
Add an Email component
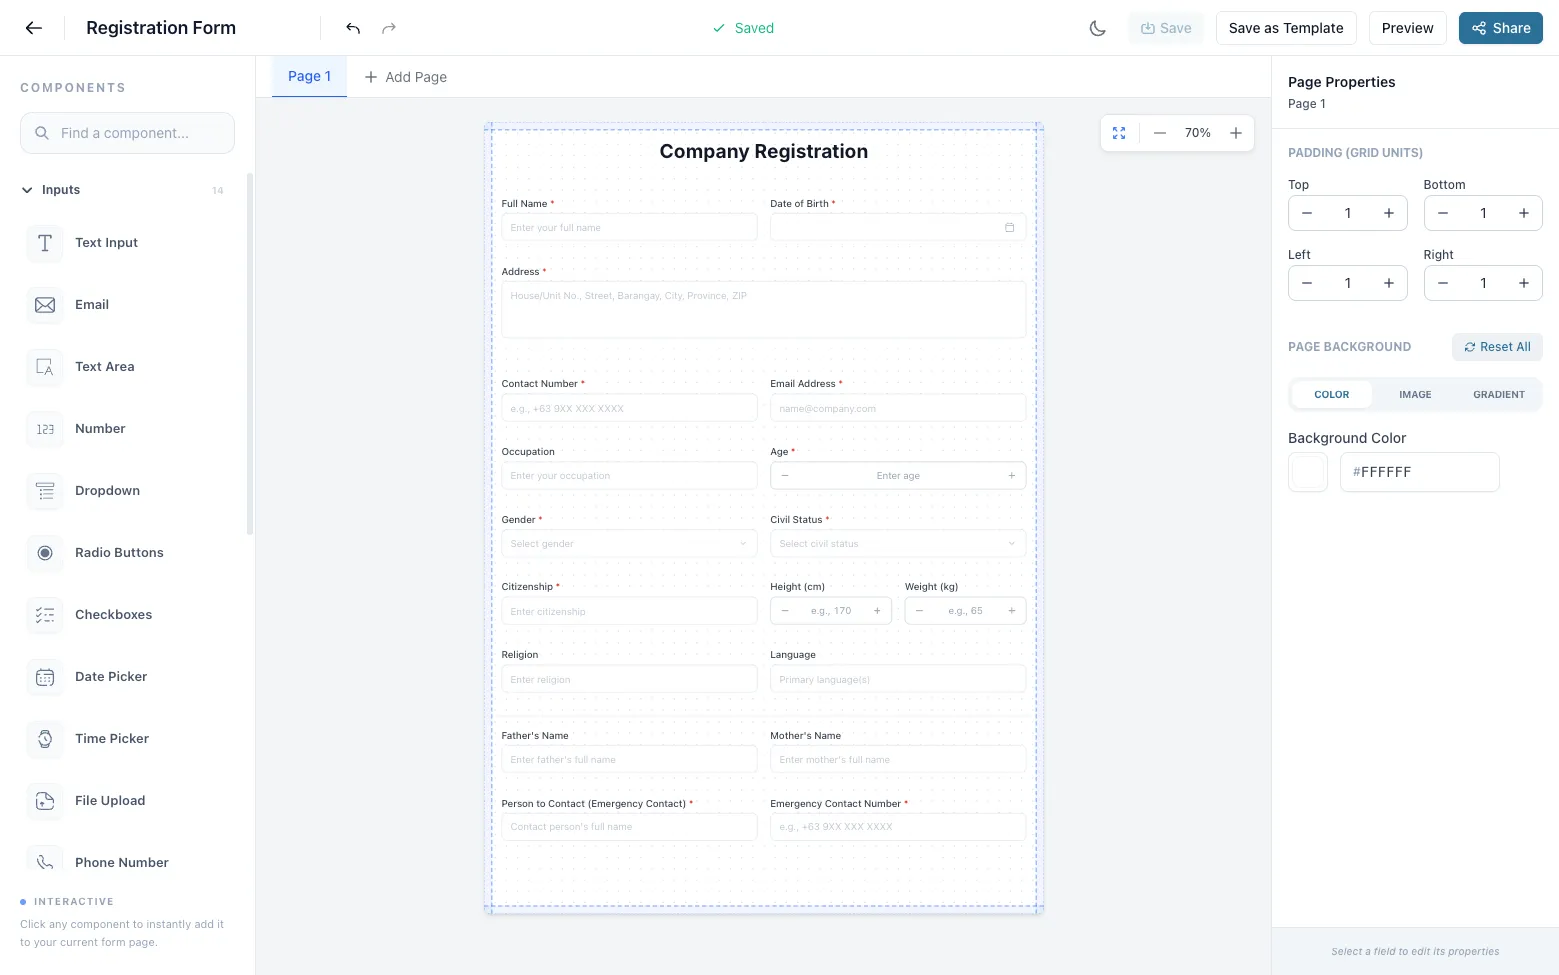click(92, 304)
